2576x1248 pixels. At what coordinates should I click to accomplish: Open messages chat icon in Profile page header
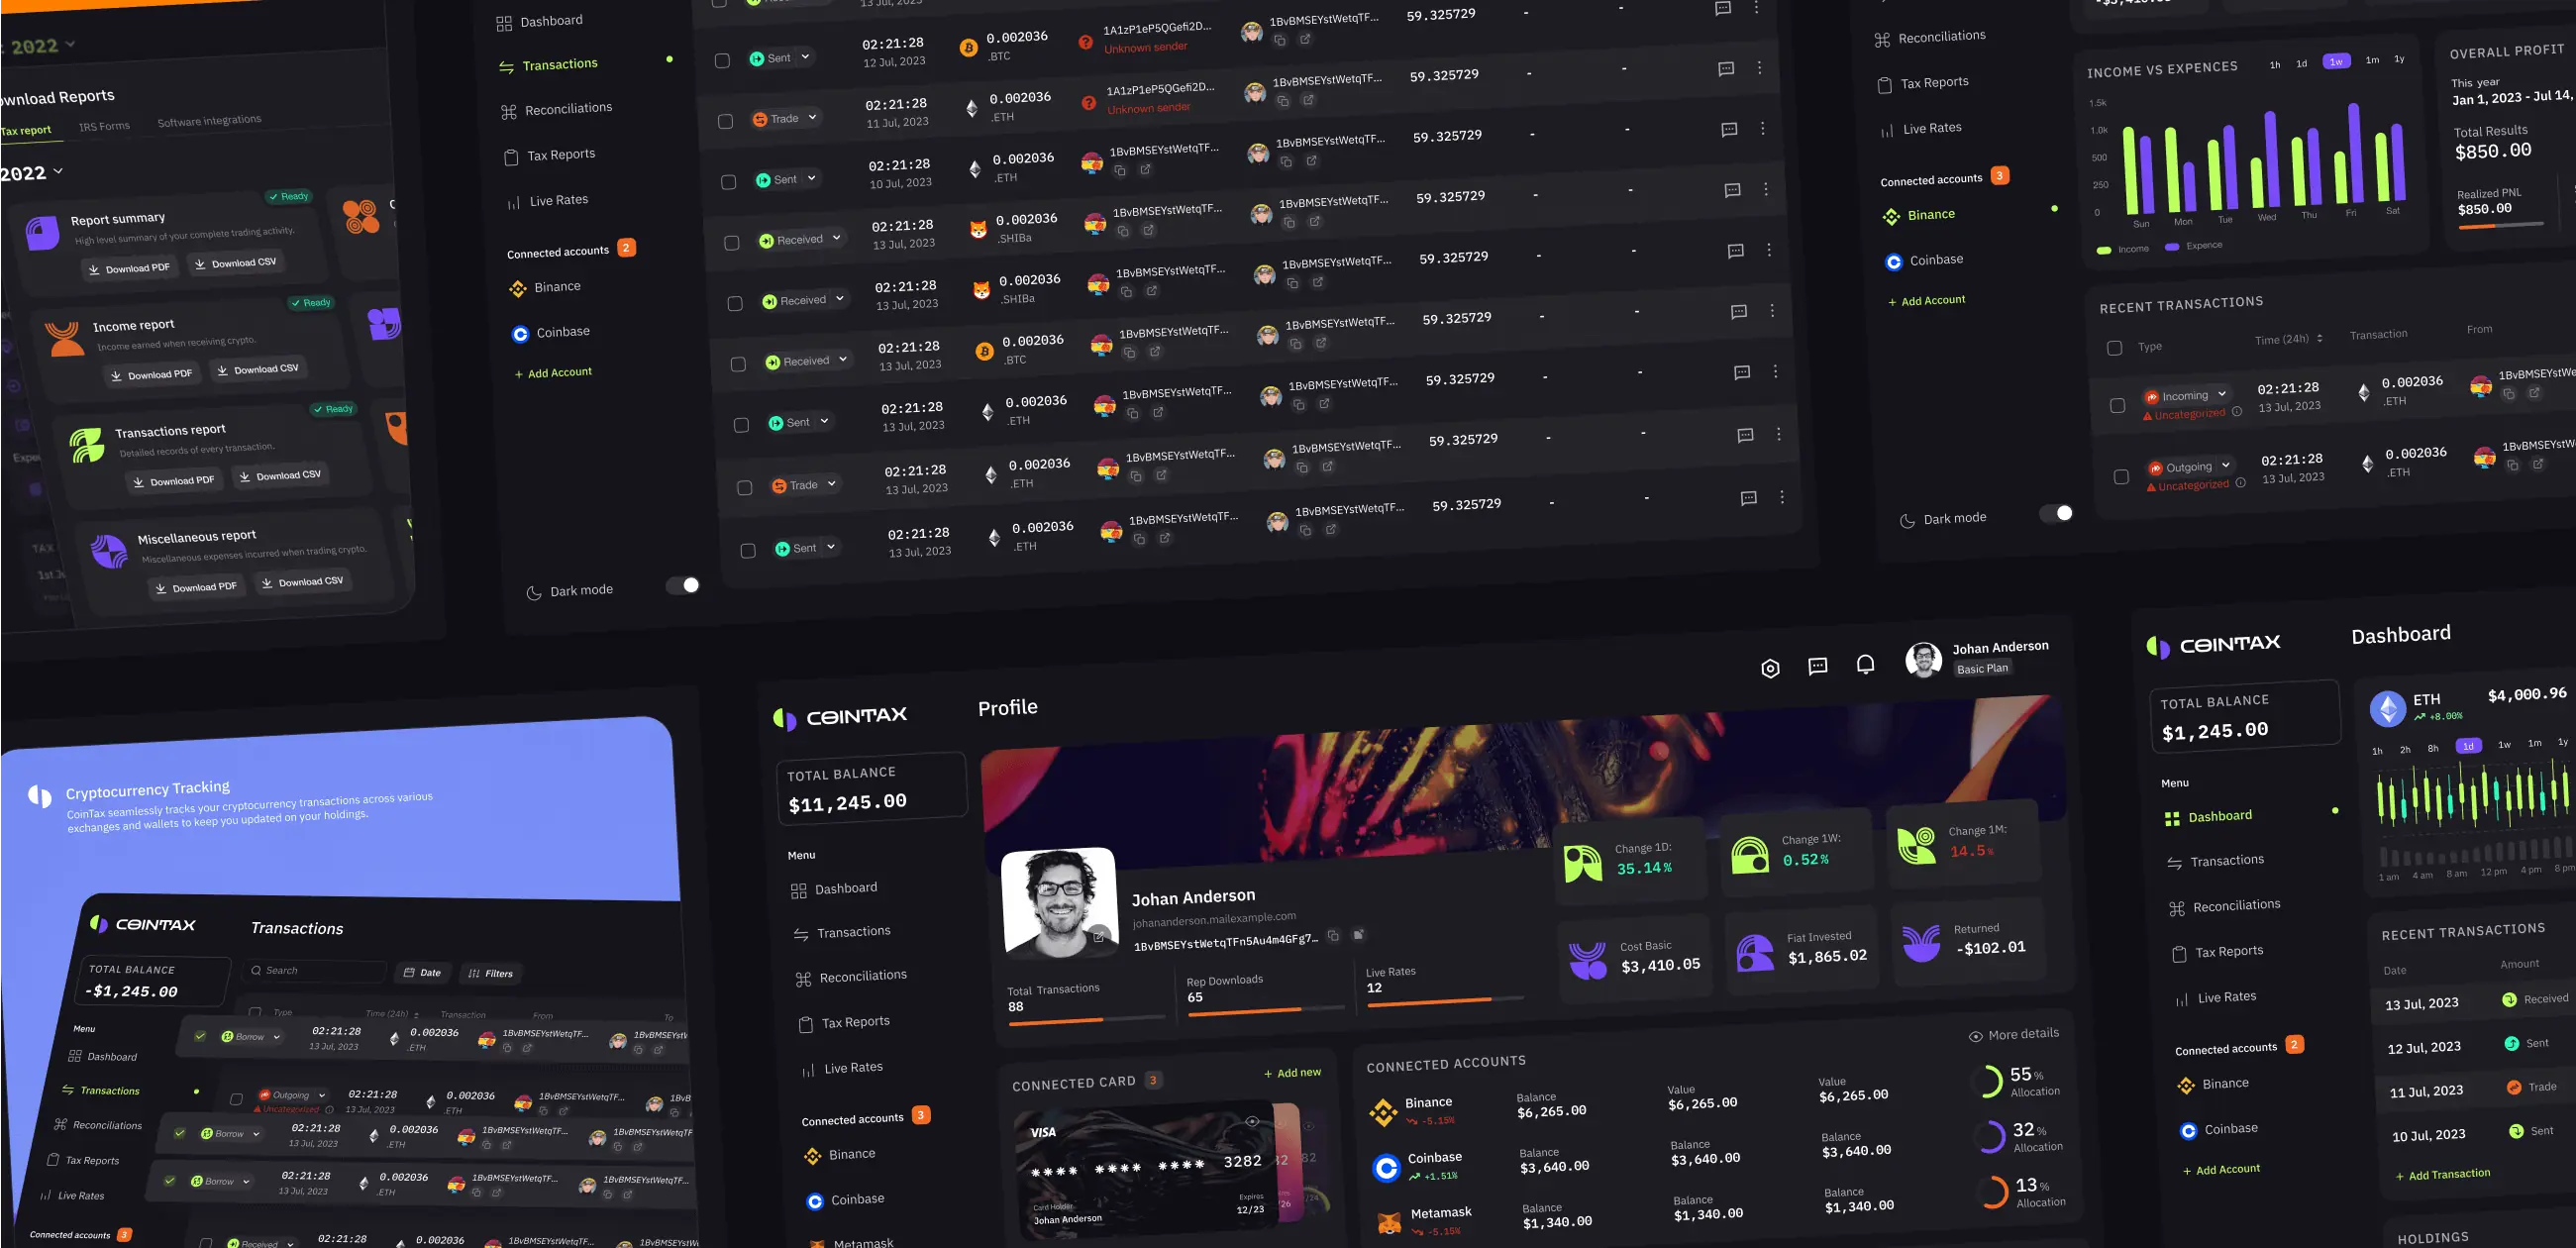tap(1818, 666)
